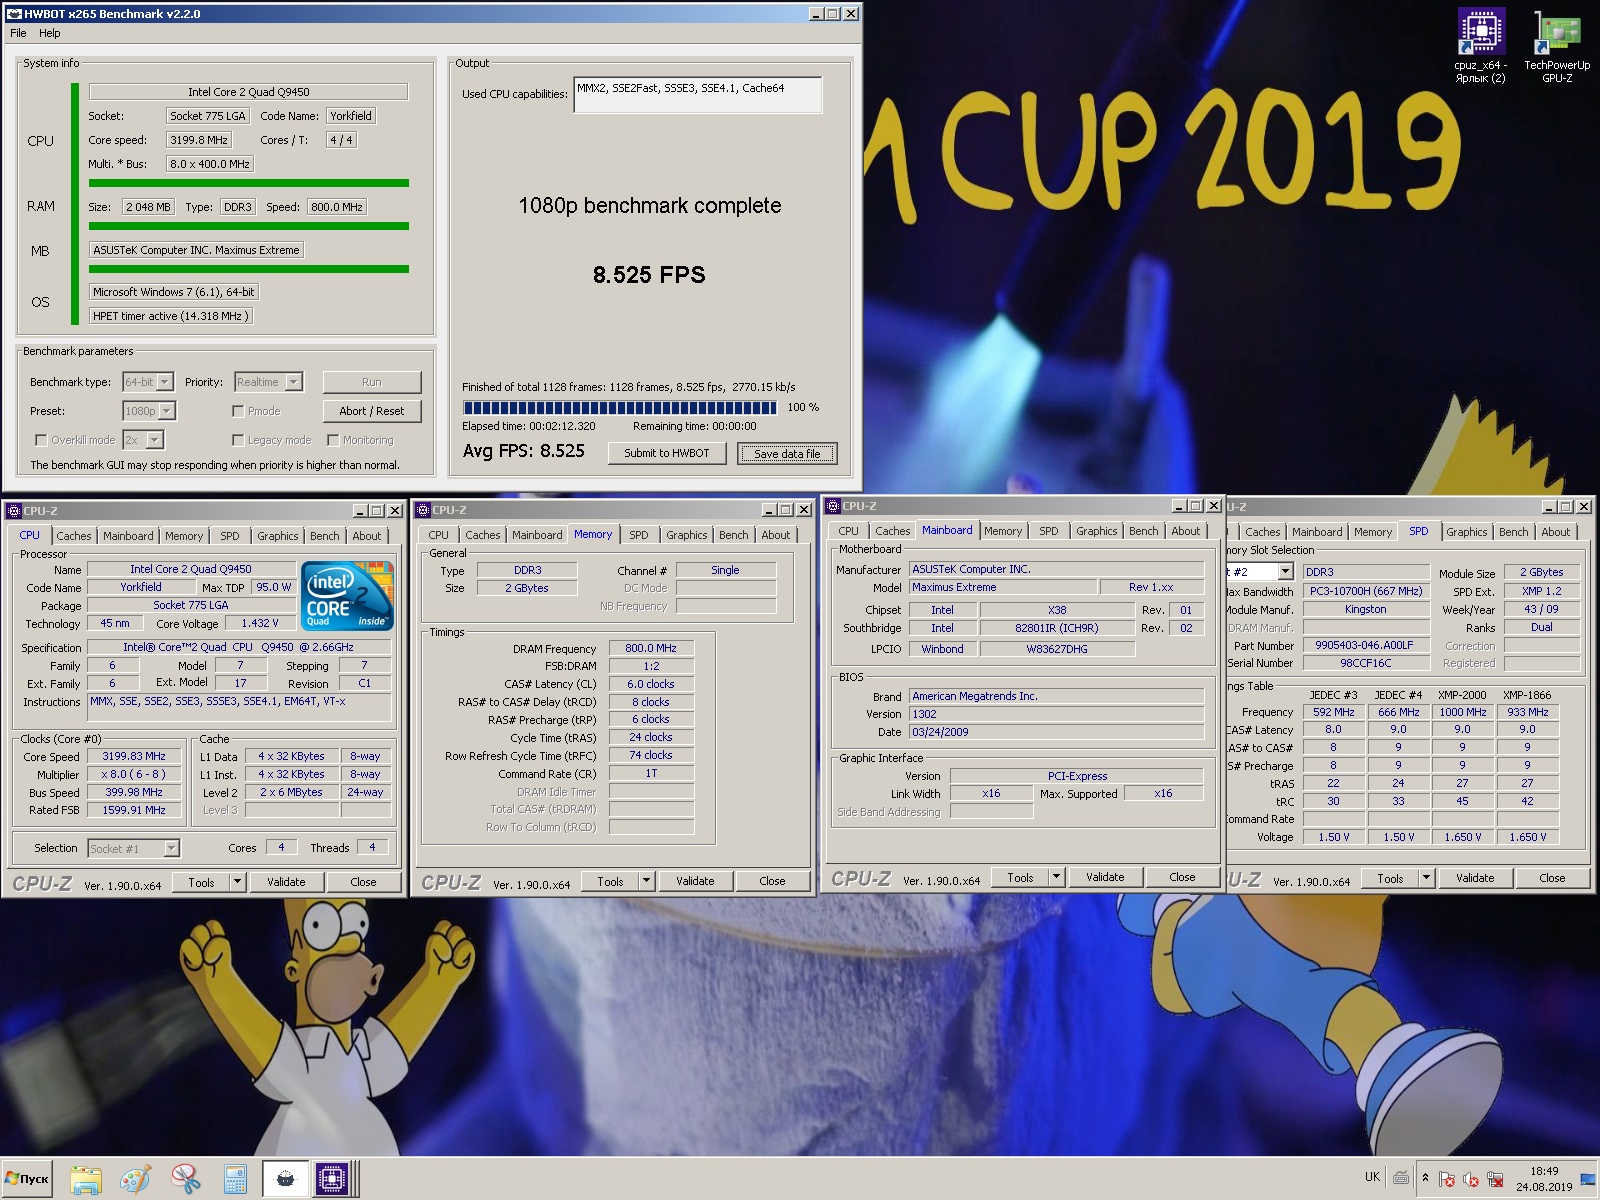Open the volume tray icon

[x=1471, y=1179]
